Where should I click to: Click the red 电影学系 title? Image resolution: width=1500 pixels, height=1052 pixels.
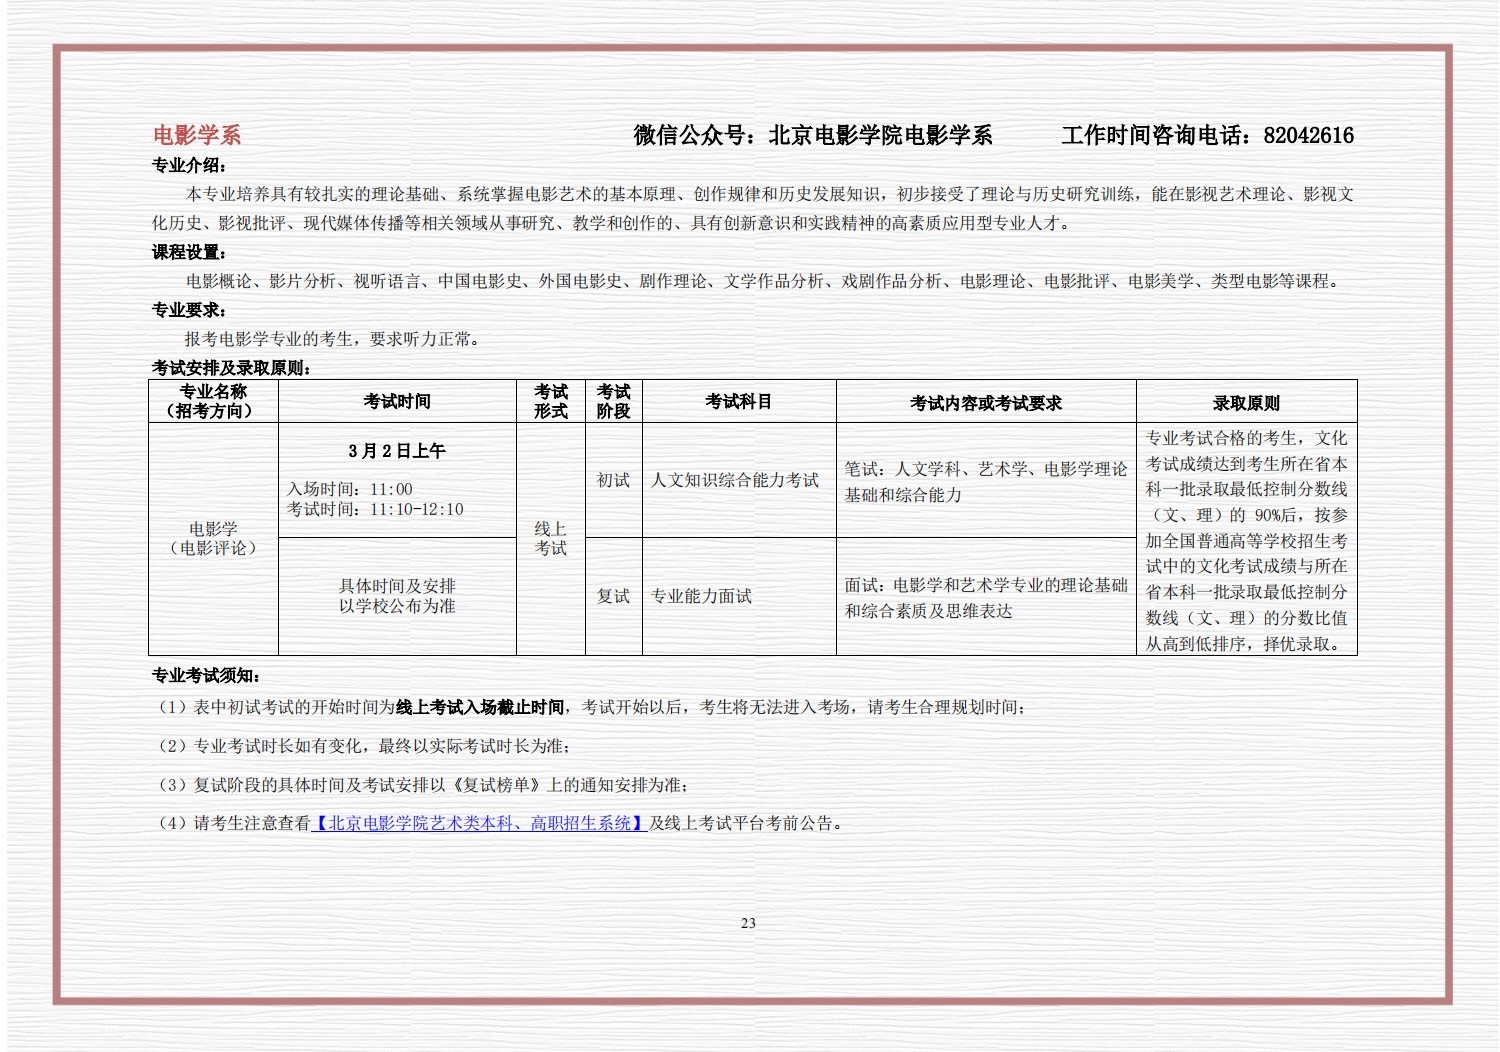[x=196, y=135]
